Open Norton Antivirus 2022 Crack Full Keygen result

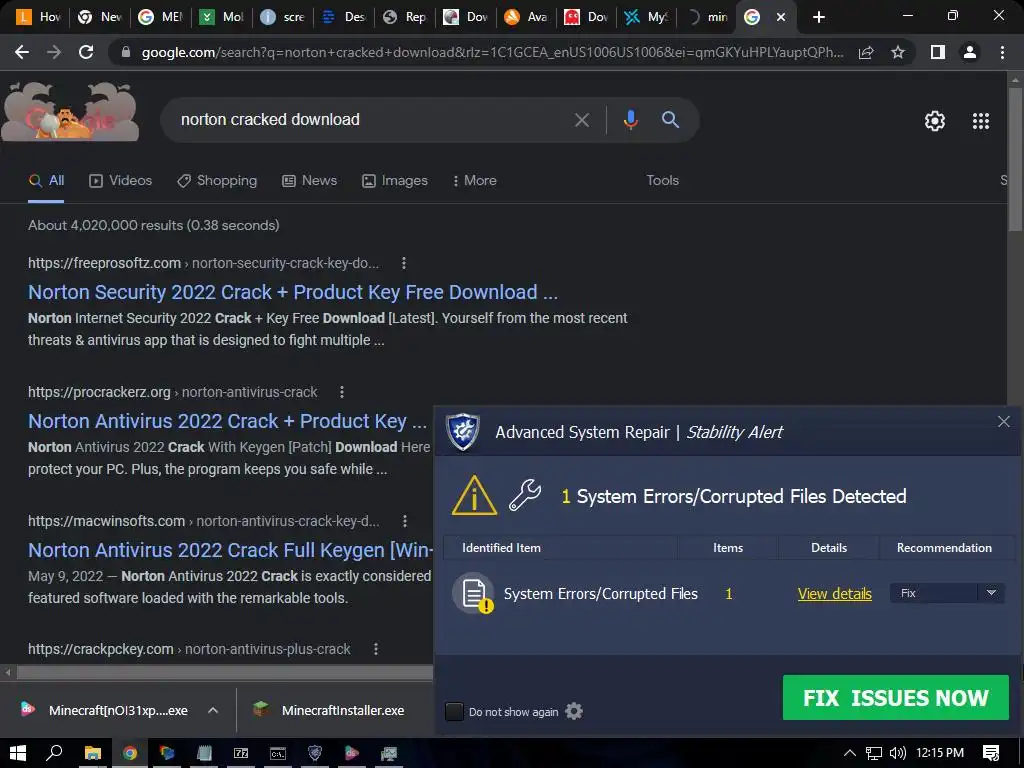(x=230, y=550)
